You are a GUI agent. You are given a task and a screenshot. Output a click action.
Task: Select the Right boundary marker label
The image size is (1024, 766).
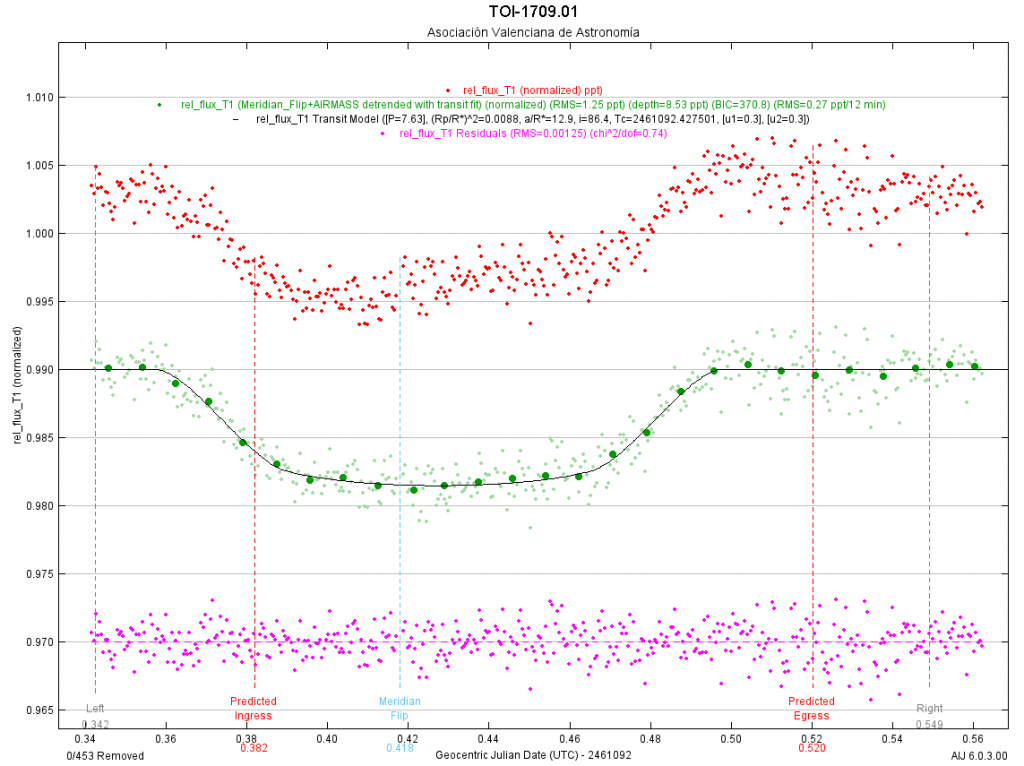[929, 708]
